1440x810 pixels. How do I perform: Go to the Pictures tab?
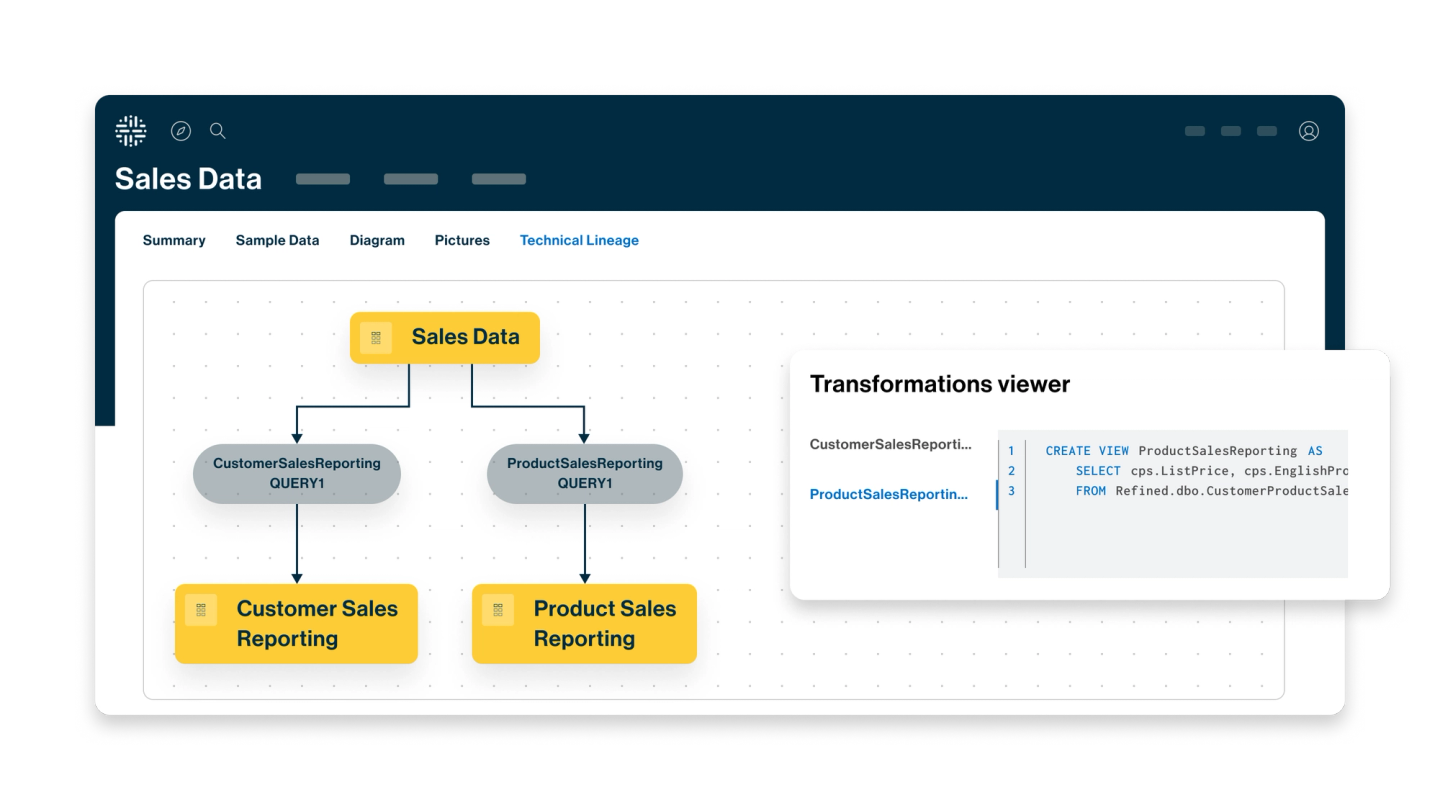[x=462, y=240]
